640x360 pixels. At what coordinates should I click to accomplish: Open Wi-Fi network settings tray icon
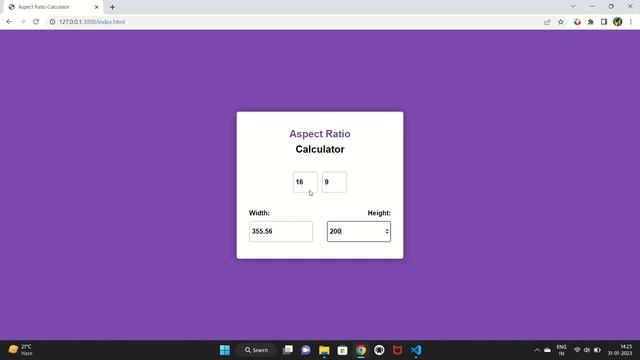coord(577,350)
